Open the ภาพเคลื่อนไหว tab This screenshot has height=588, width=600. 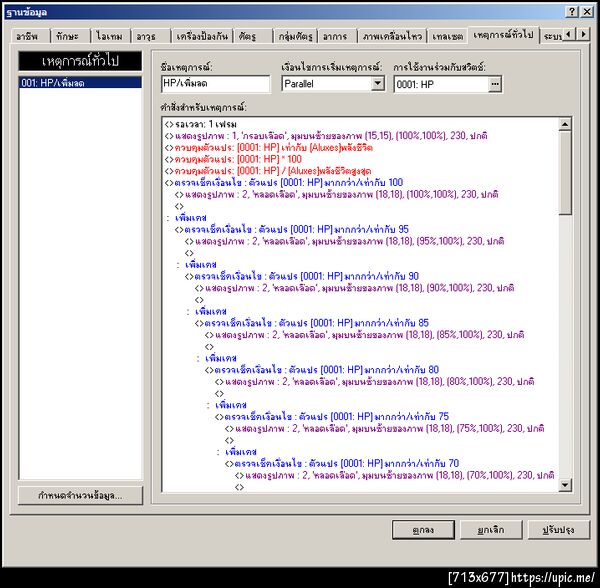click(392, 36)
